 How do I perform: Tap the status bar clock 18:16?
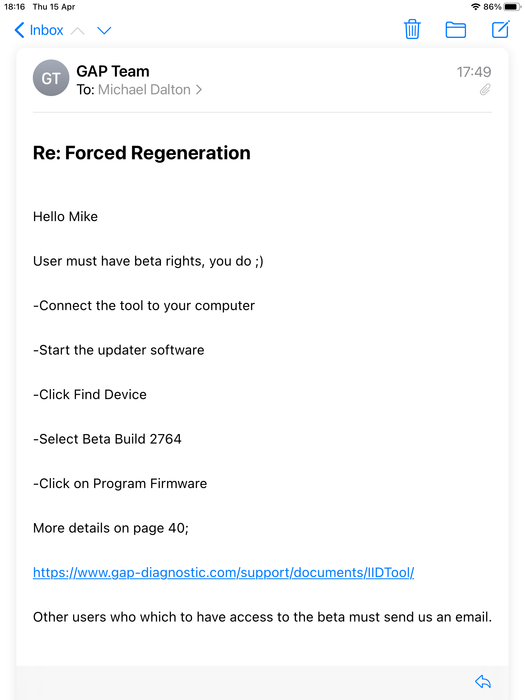tap(14, 7)
